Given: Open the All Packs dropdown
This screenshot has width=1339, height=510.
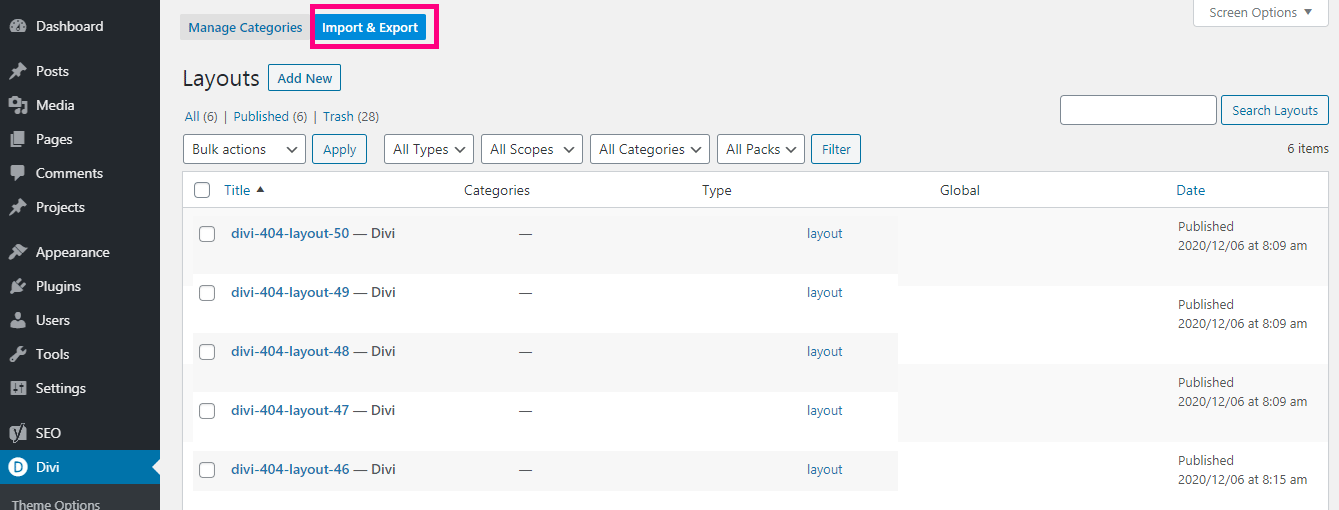Looking at the screenshot, I should [x=761, y=149].
